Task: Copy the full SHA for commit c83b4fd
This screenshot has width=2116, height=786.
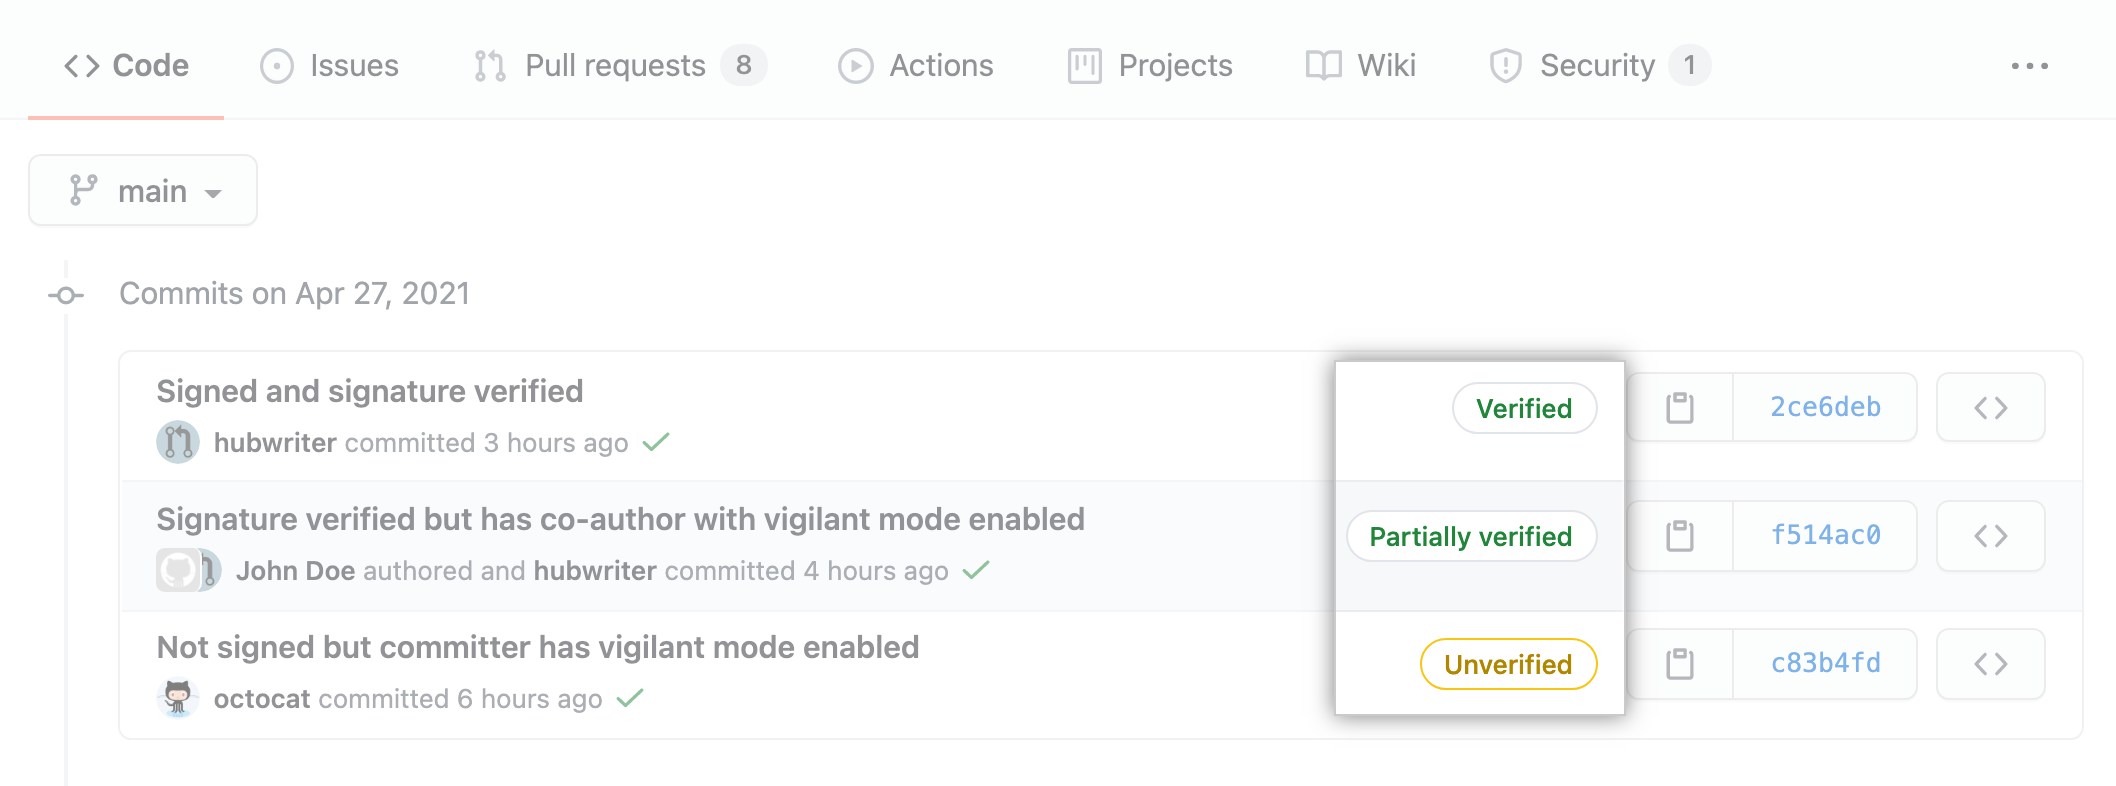Action: 1680,663
